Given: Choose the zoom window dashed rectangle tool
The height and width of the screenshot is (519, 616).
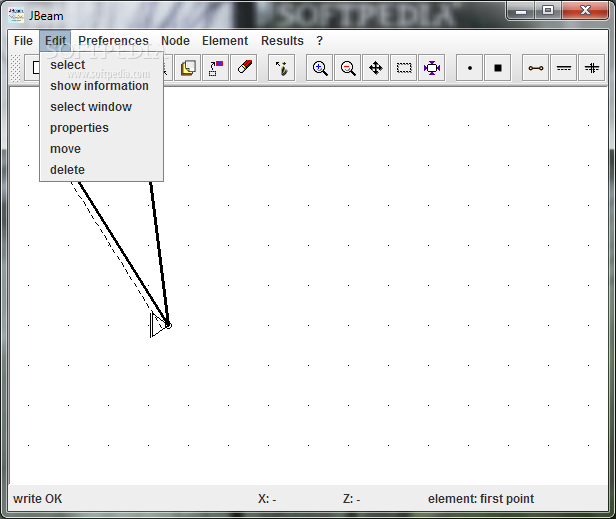Looking at the screenshot, I should (404, 68).
